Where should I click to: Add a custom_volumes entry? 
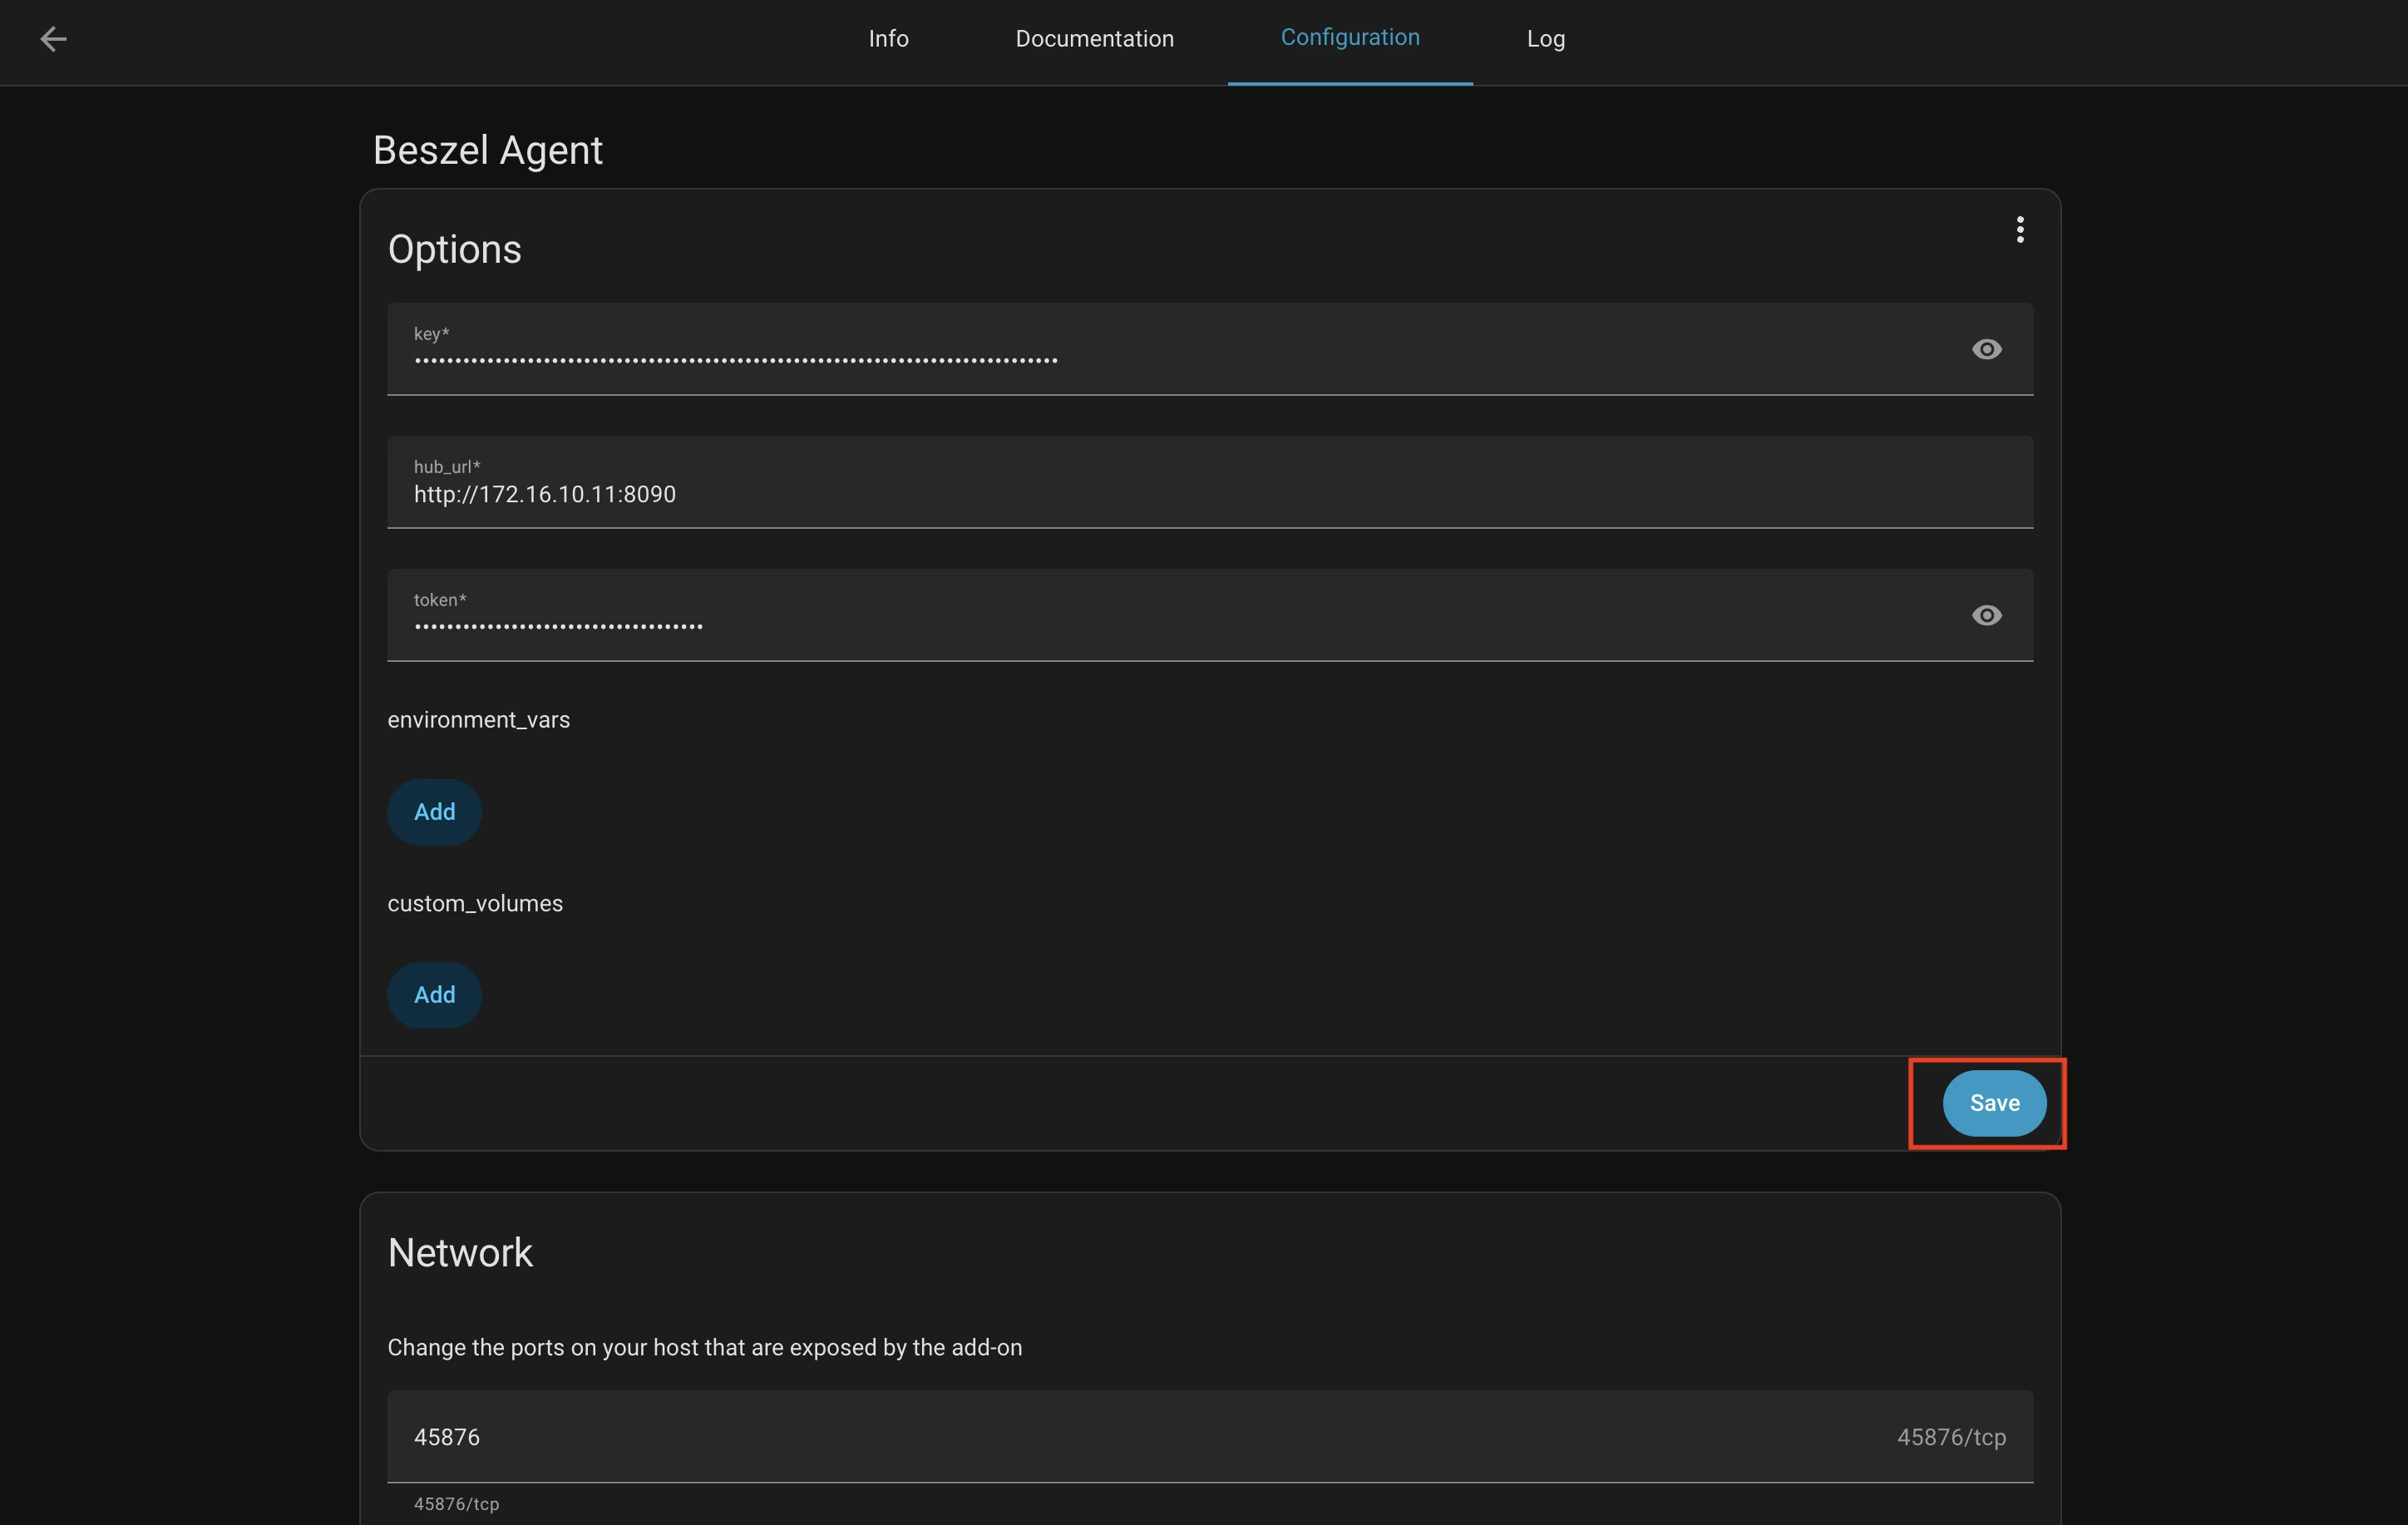pos(434,995)
